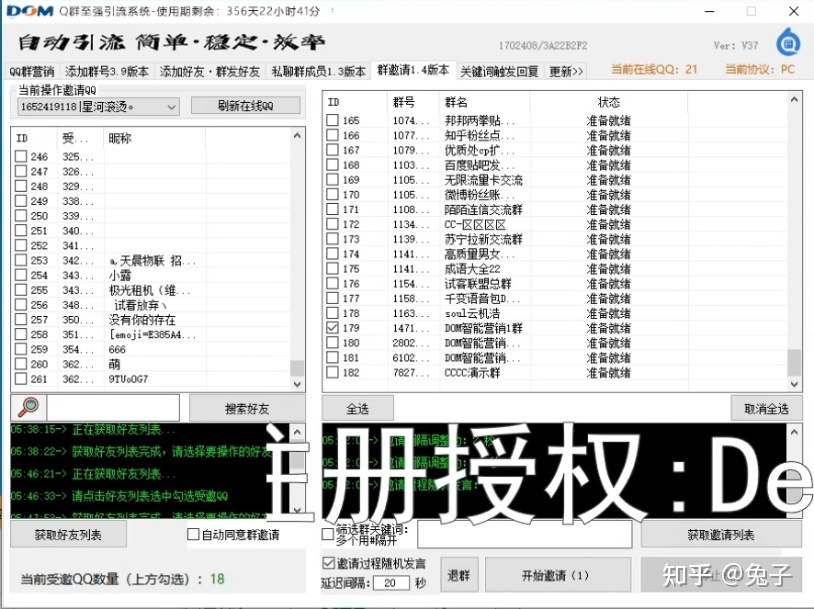
Task: Switch to 私聊群成员1.3版本 tab
Action: 318,71
